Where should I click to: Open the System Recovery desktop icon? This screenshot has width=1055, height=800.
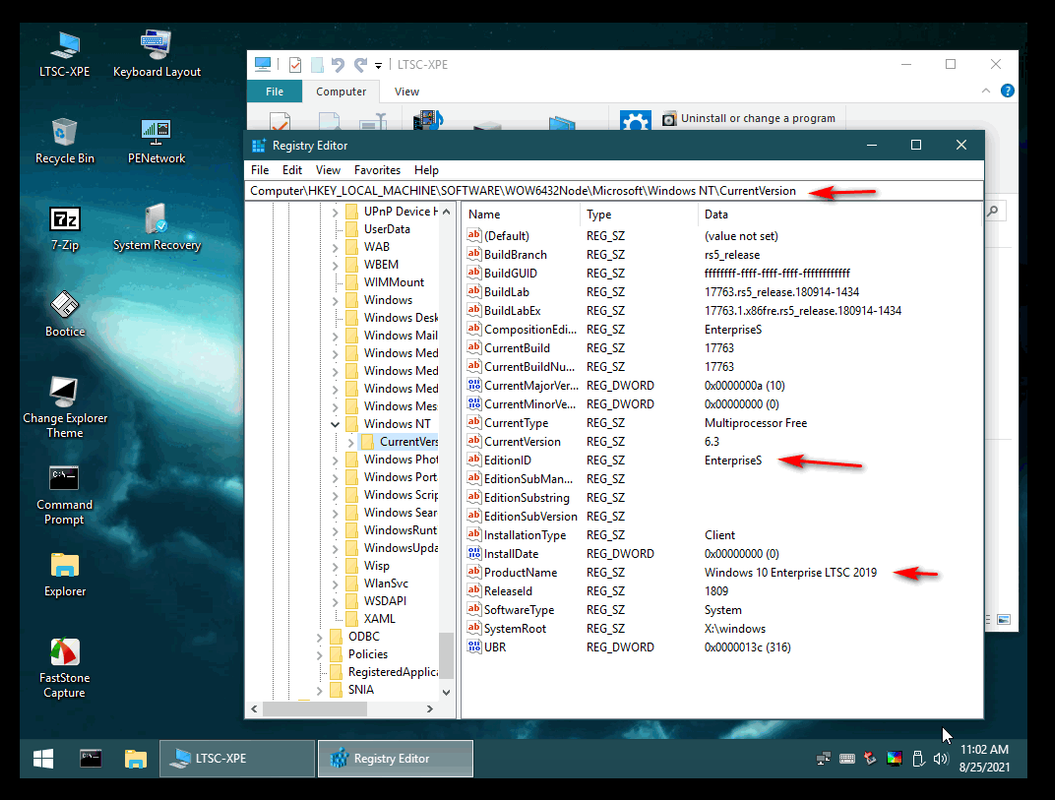click(157, 229)
